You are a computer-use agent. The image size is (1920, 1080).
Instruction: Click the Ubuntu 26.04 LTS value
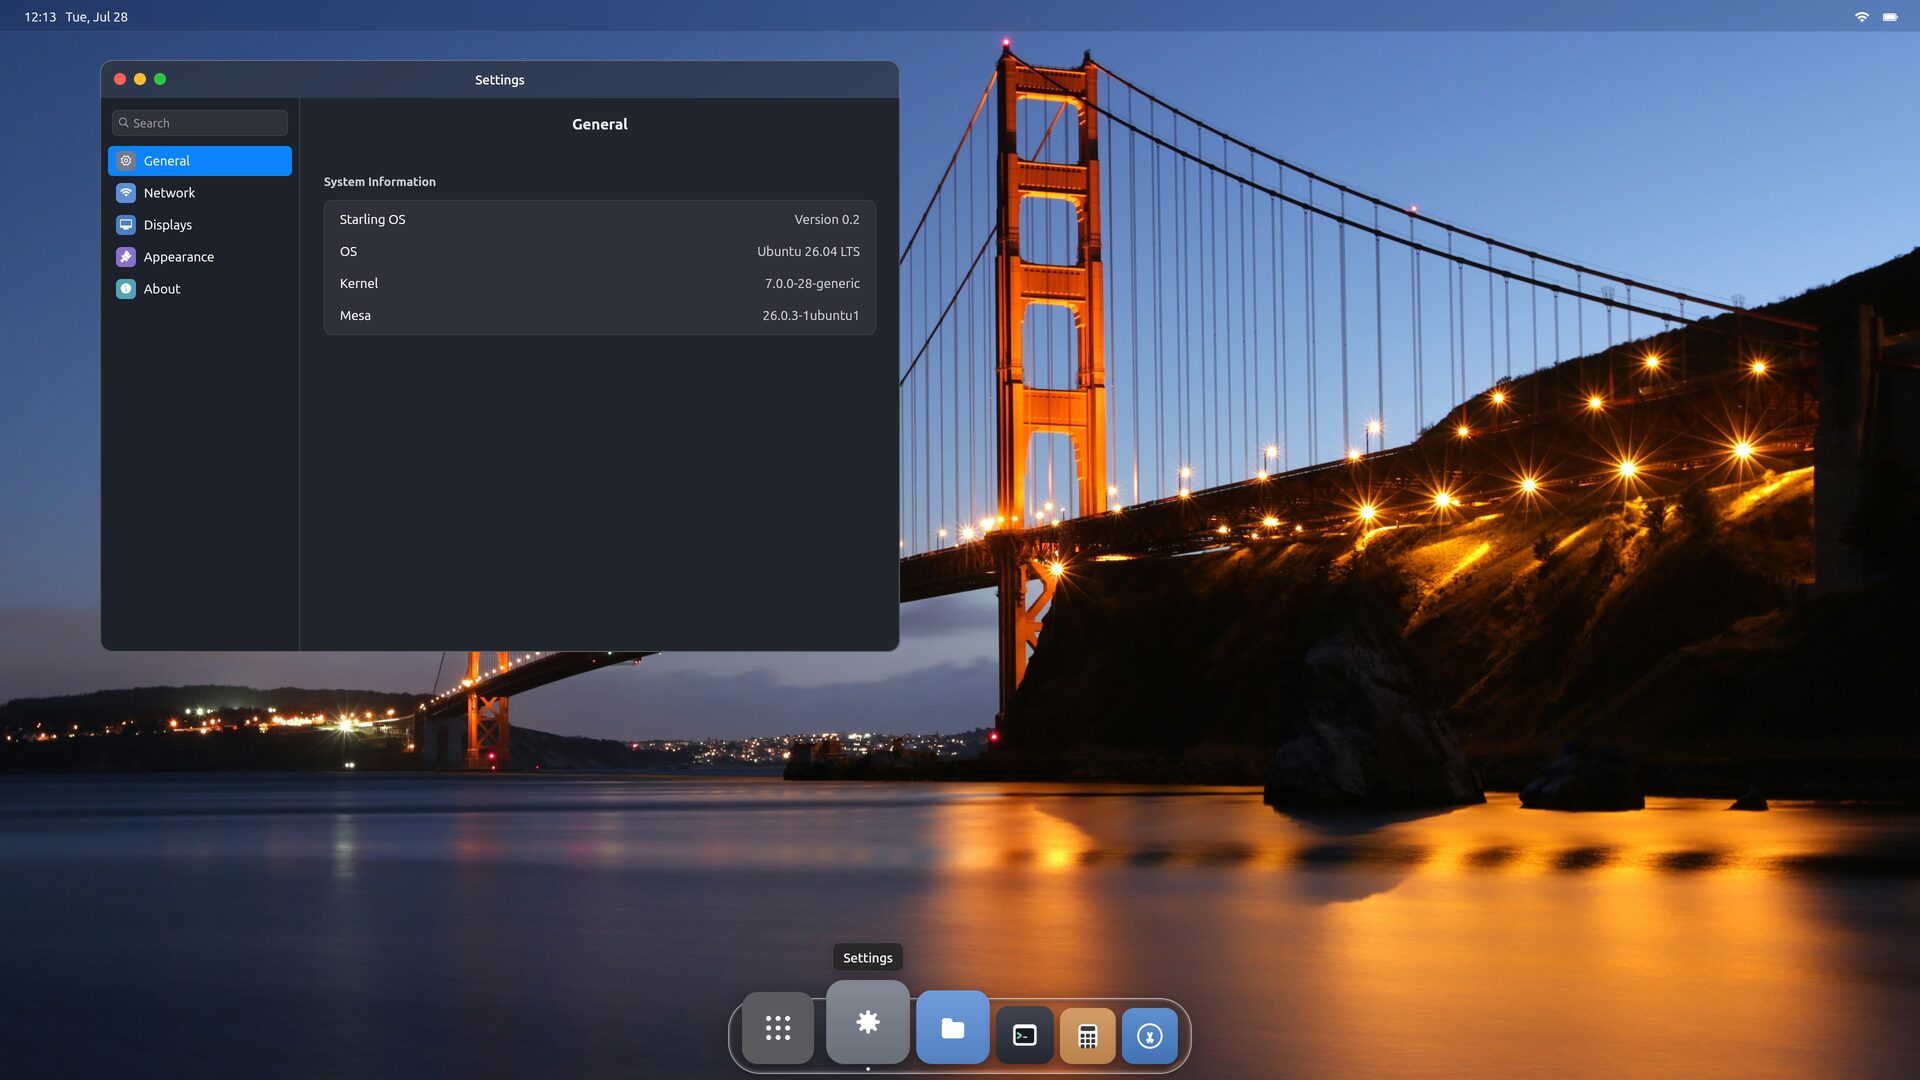(808, 251)
